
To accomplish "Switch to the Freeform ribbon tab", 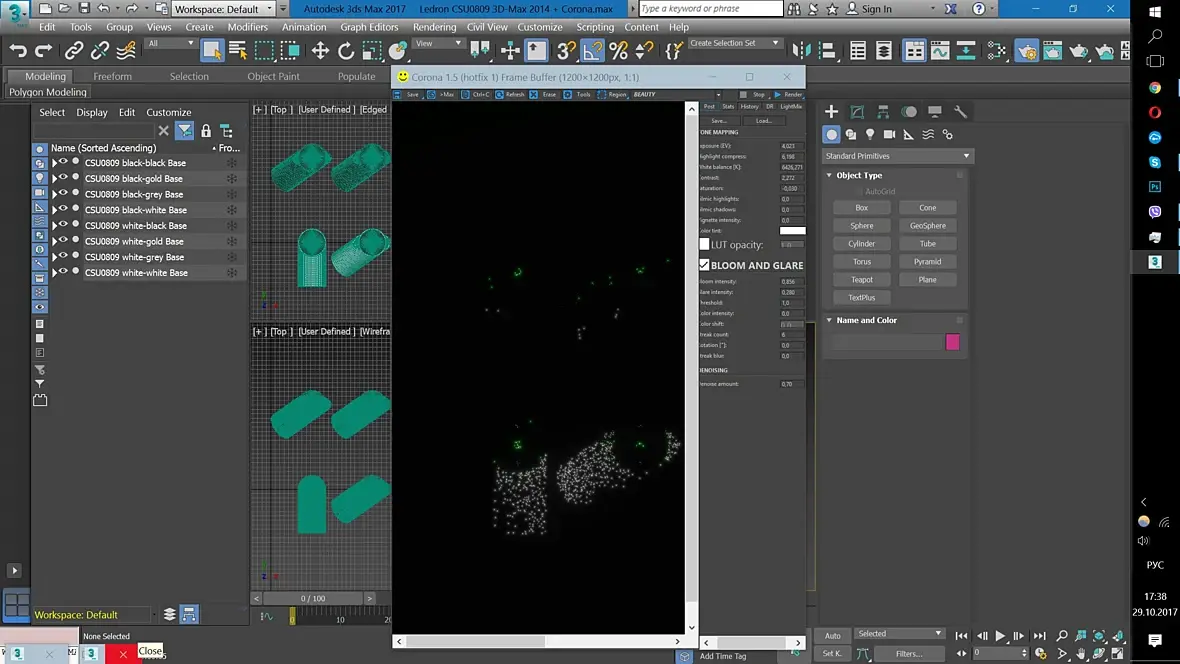I will pyautogui.click(x=112, y=76).
